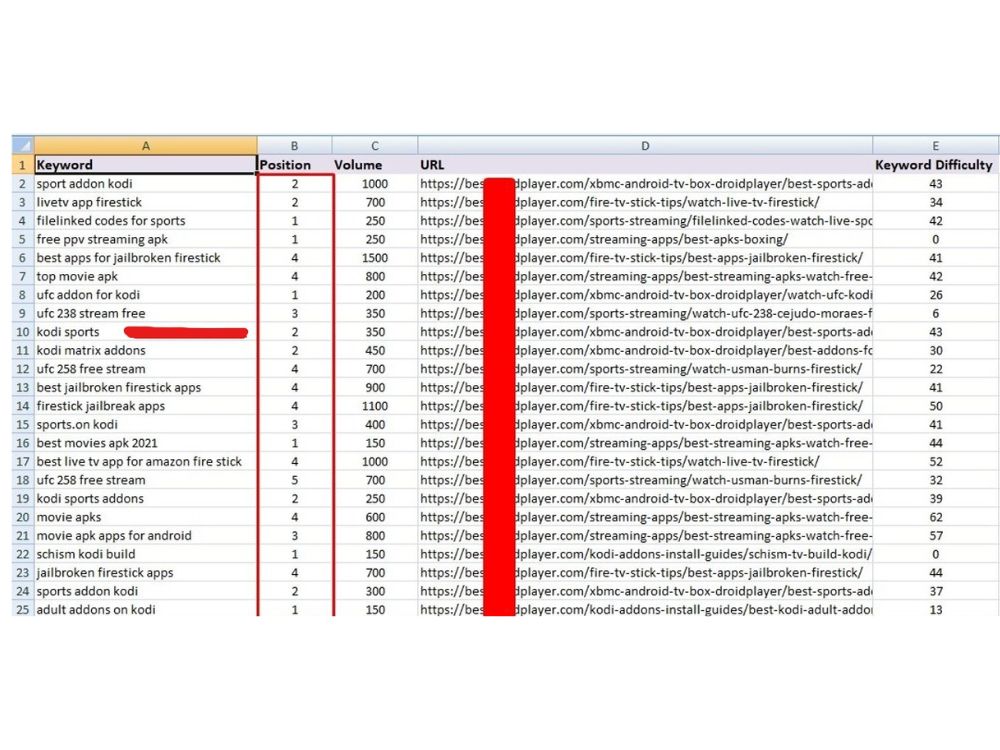
Task: Open the best-apks-boxing URL cell
Action: tap(645, 239)
